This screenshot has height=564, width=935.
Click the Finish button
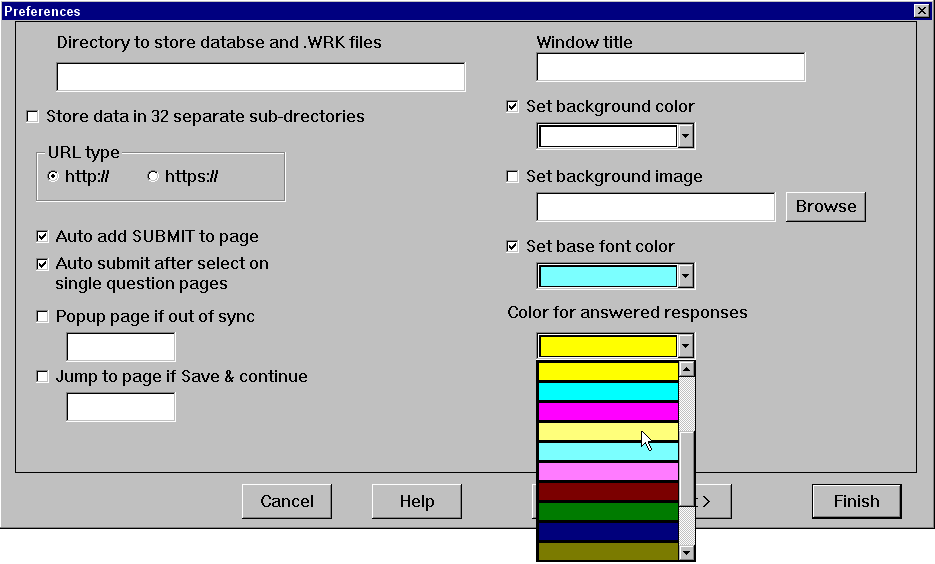(856, 501)
